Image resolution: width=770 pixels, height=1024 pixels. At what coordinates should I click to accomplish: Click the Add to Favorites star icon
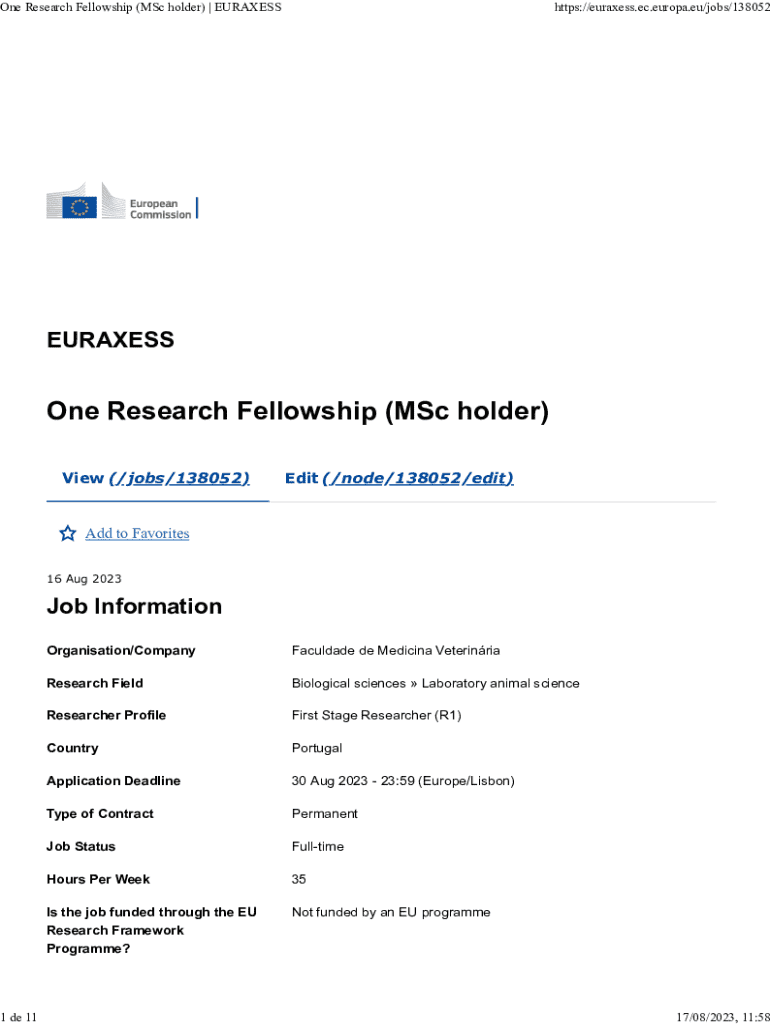pyautogui.click(x=68, y=533)
